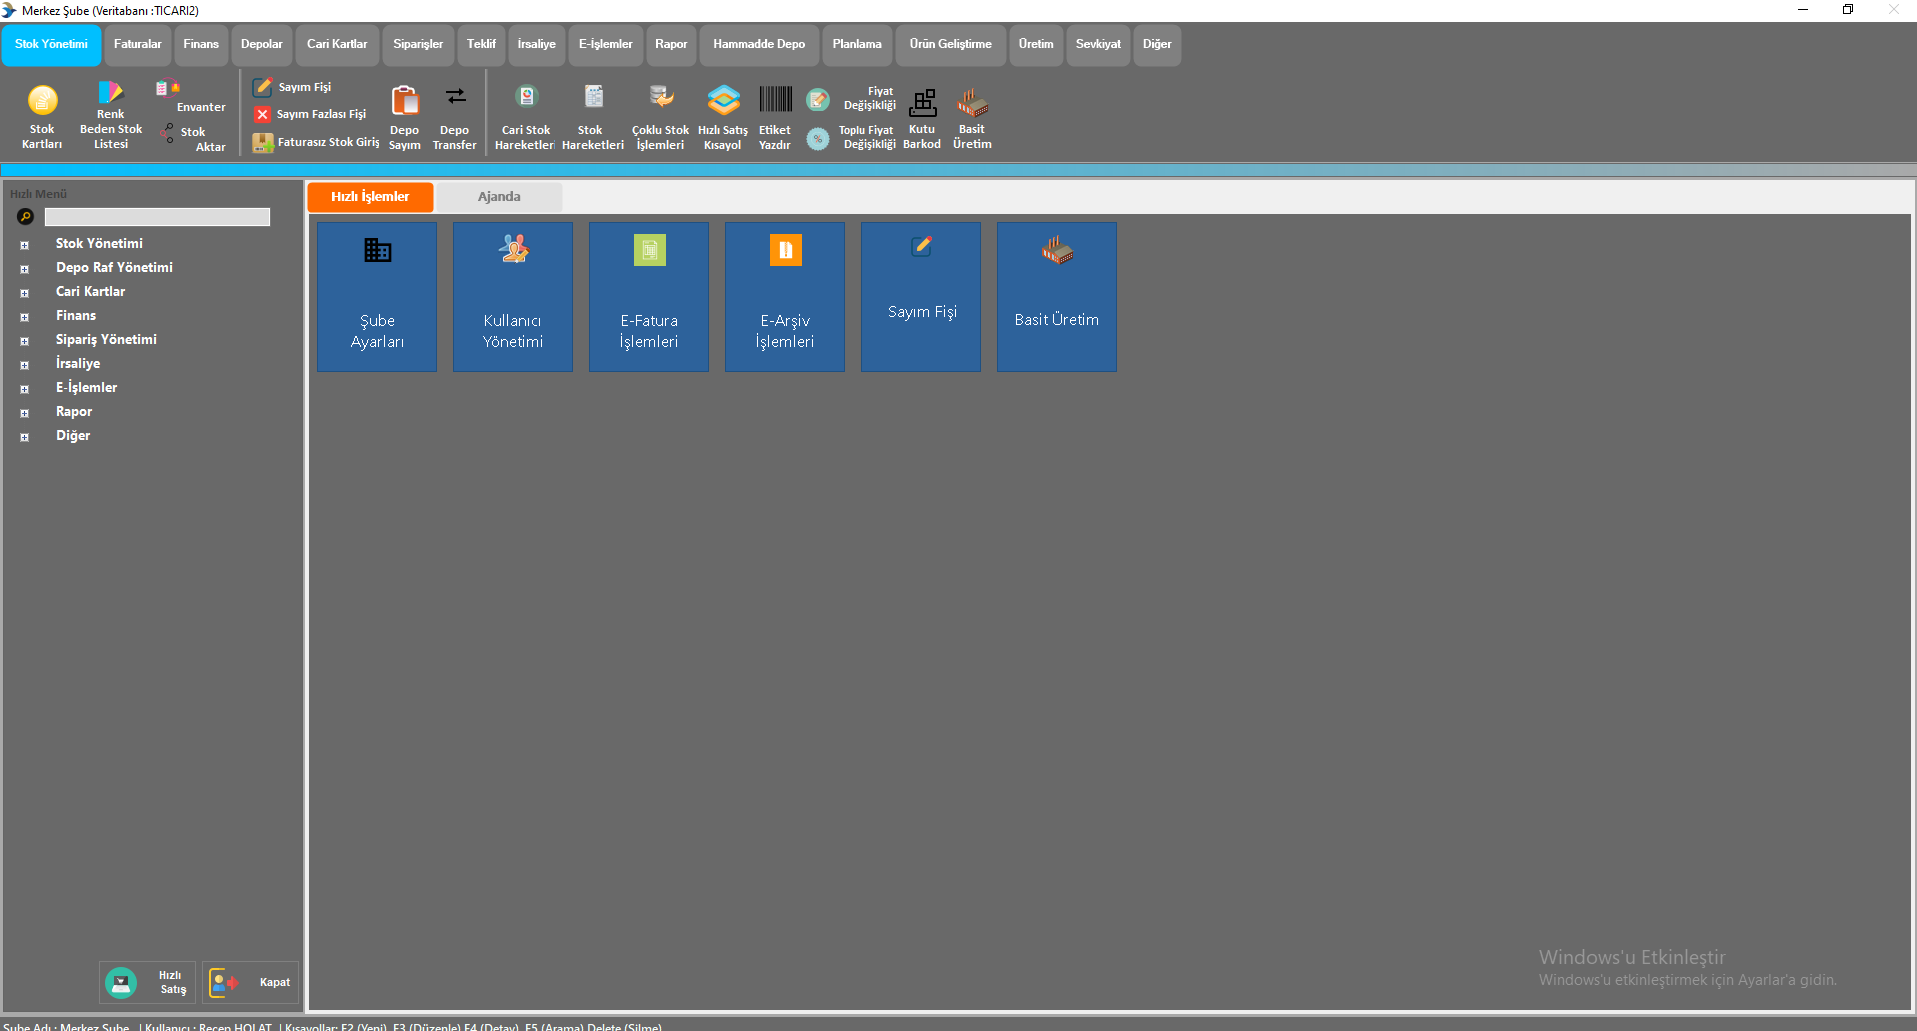Viewport: 1917px width, 1031px height.
Task: Open the Şube Ayarları tile
Action: coord(377,297)
